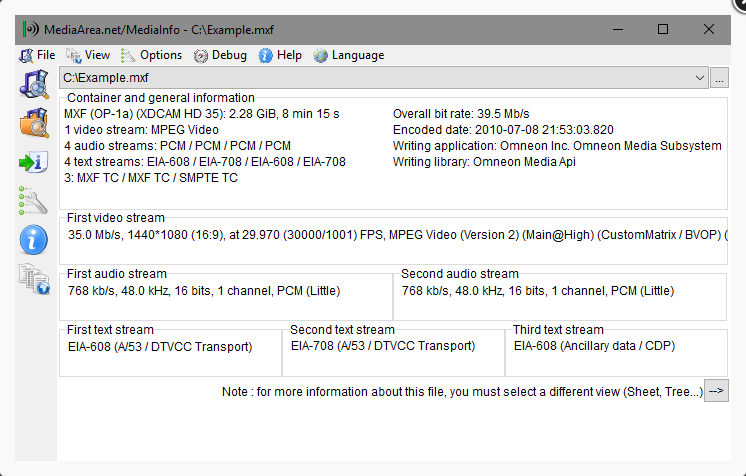Click the Debug menu gear icon

(201, 56)
